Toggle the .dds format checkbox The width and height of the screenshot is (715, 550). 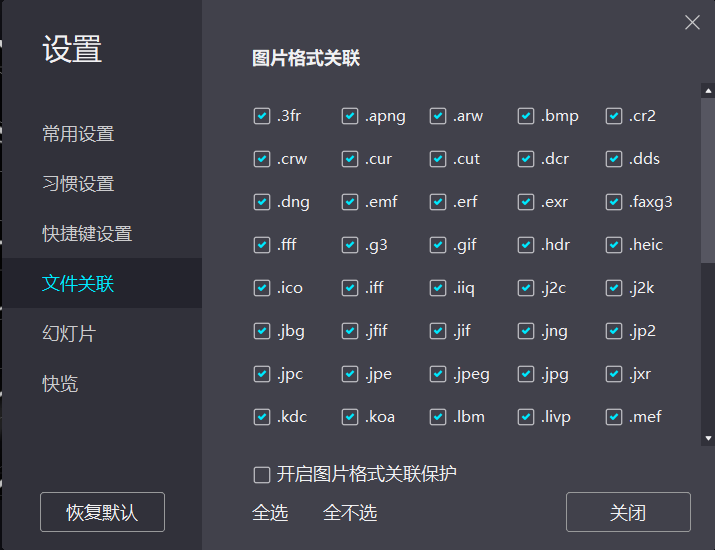click(614, 159)
